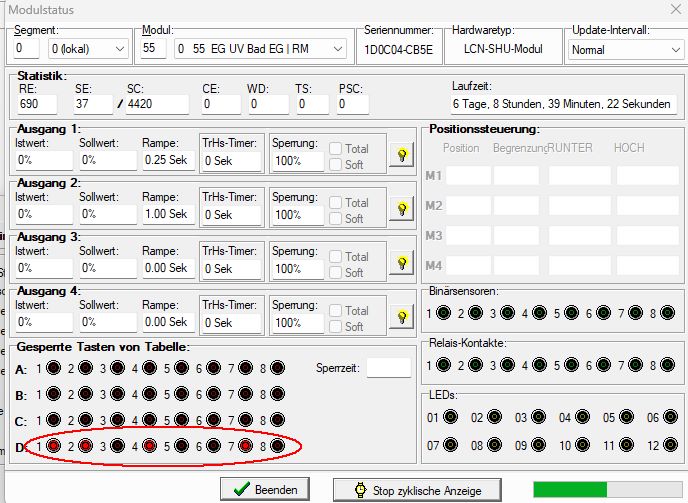Enable the Total checkbox for Ausgang 1

tap(336, 149)
